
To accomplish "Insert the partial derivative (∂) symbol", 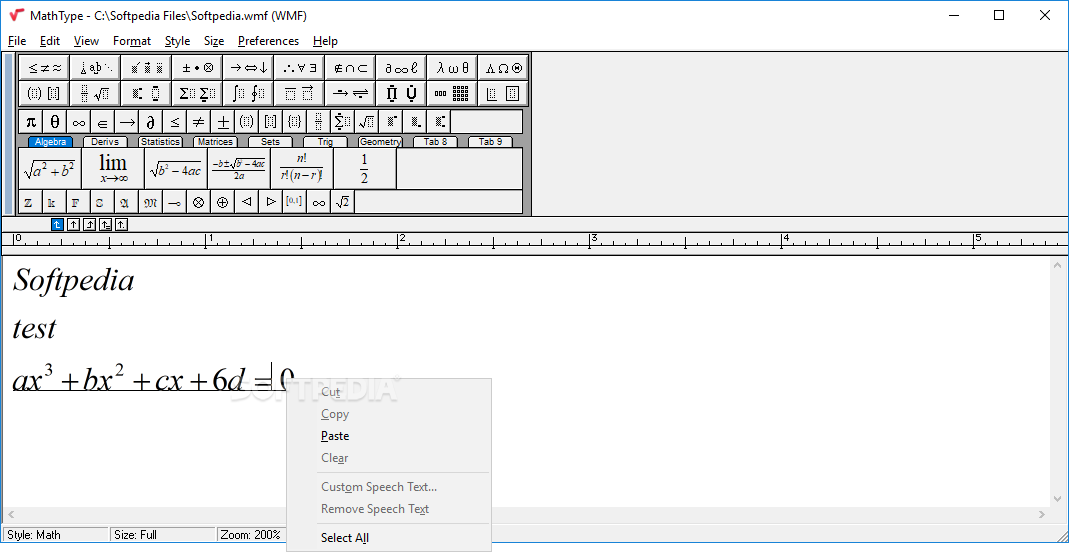I will click(x=151, y=122).
